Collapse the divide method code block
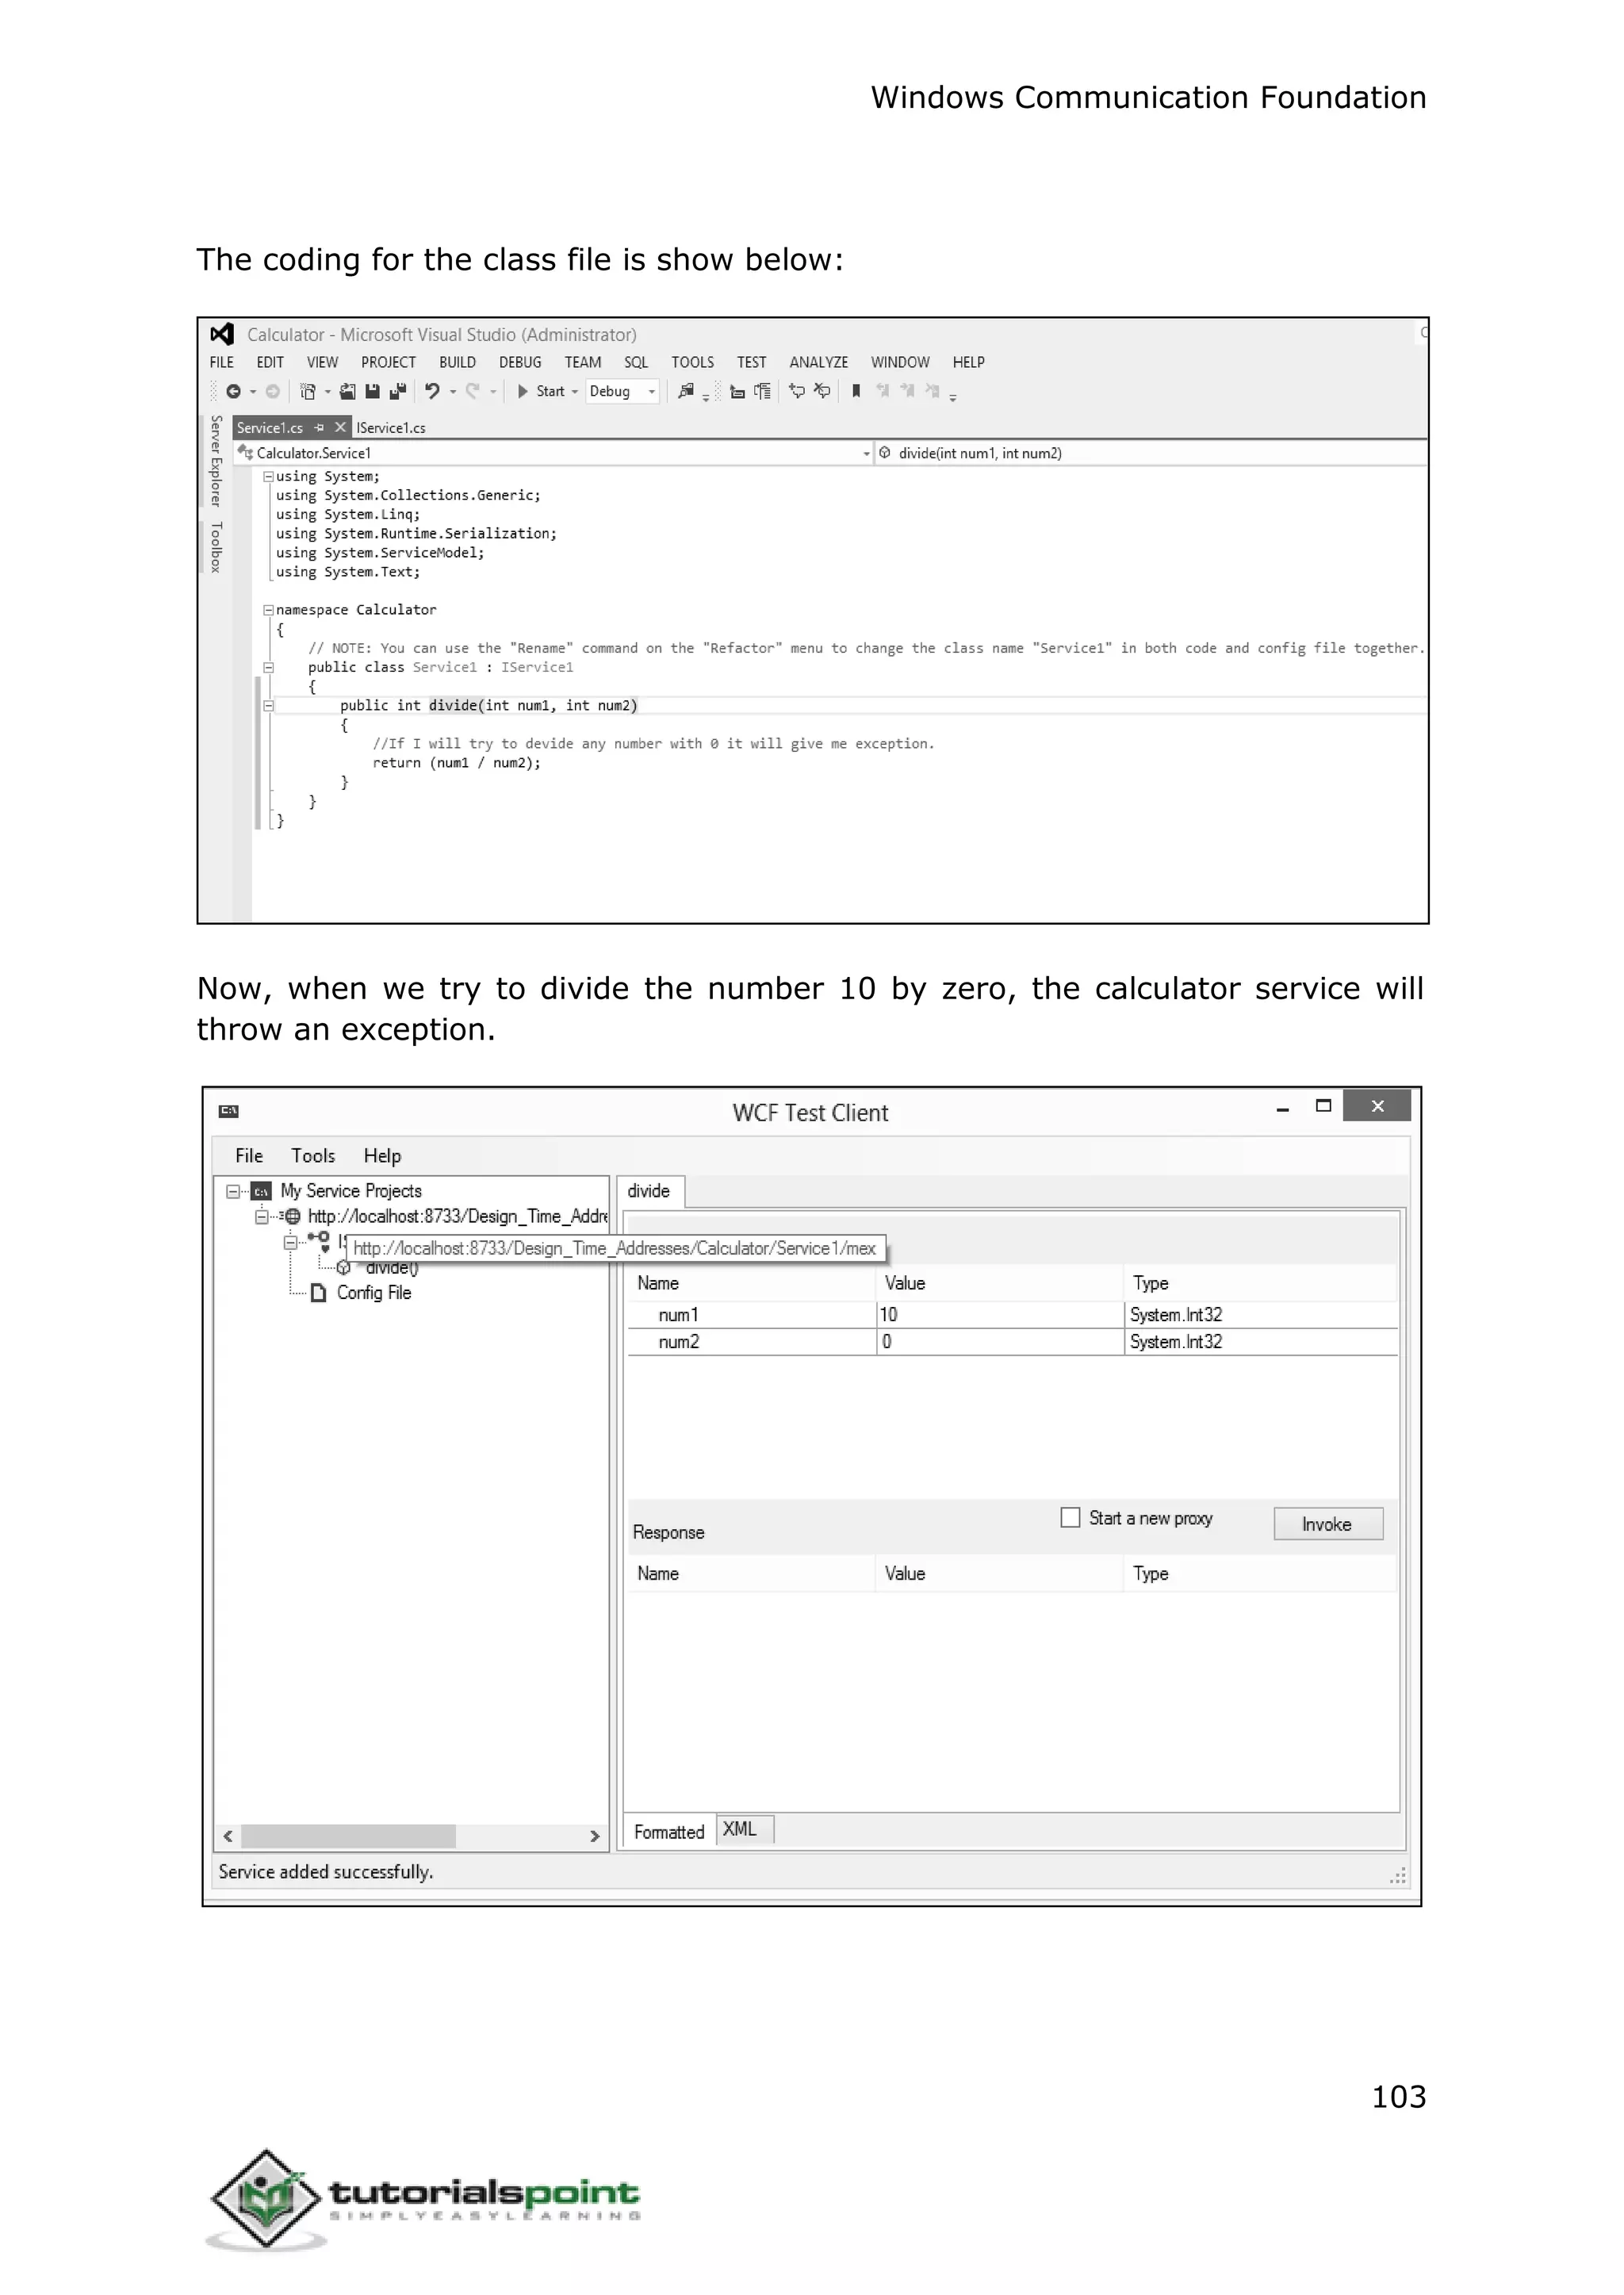The image size is (1624, 2295). pos(268,706)
